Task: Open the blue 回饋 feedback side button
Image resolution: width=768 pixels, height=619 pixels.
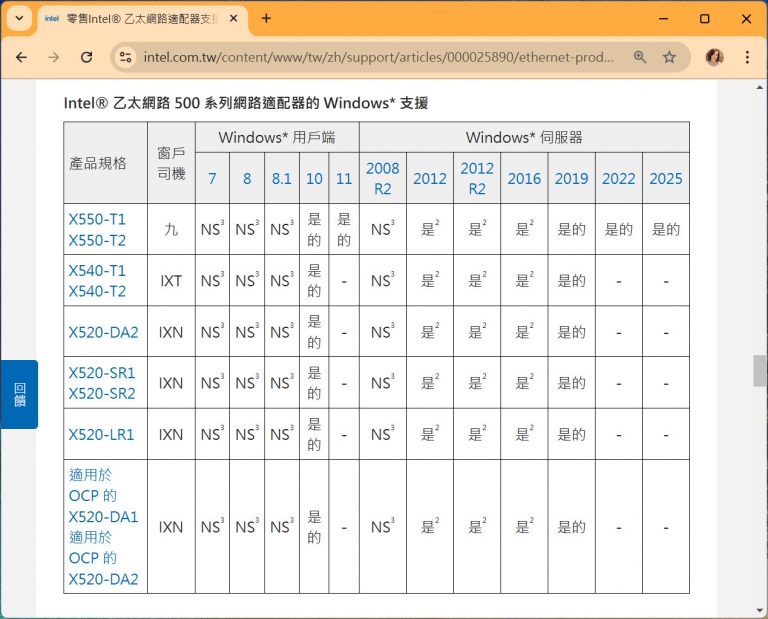Action: click(19, 395)
